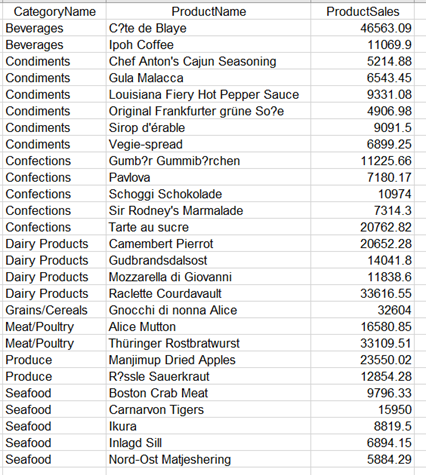
Task: Select the ProductName header cell
Action: (208, 12)
